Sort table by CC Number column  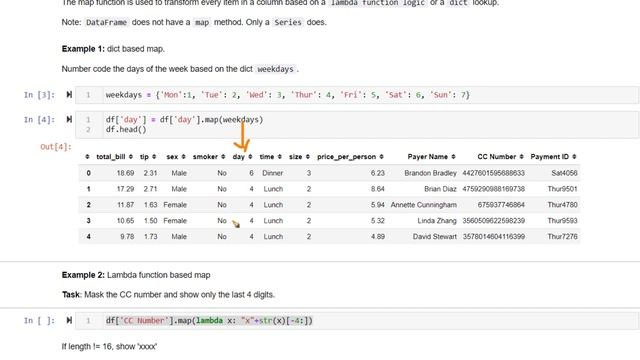[x=521, y=157]
